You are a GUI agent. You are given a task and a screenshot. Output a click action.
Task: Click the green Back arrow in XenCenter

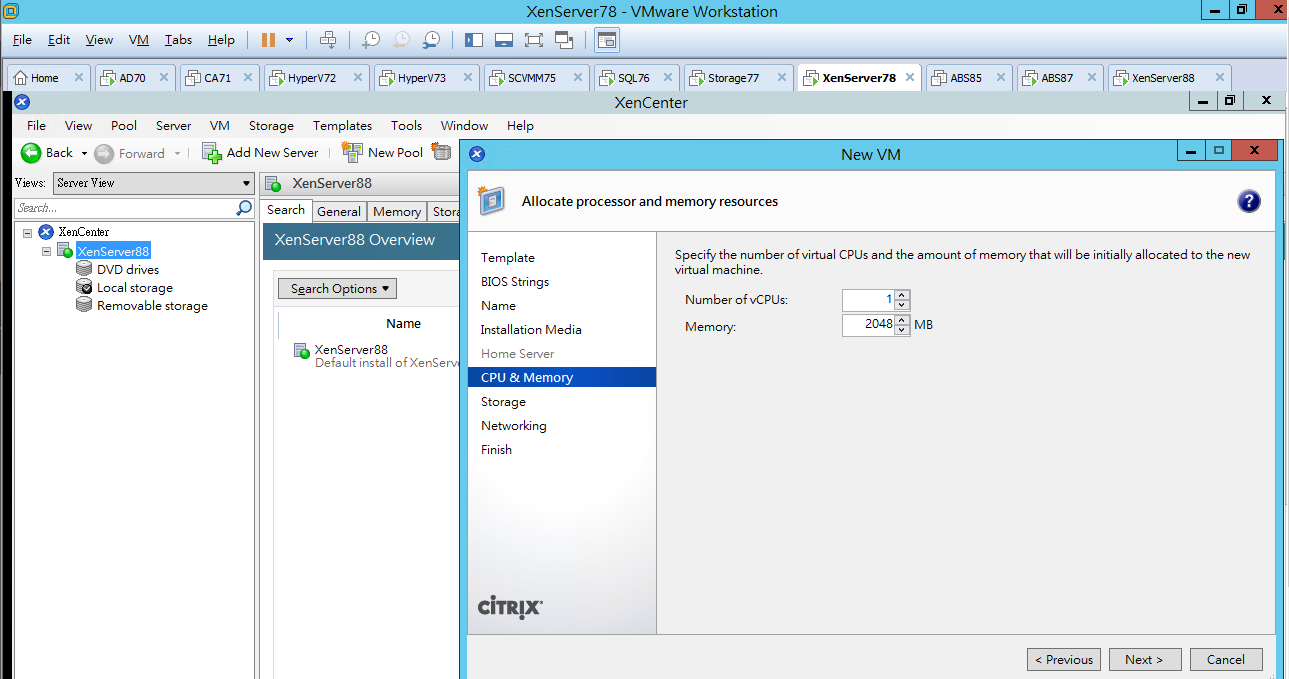click(32, 153)
